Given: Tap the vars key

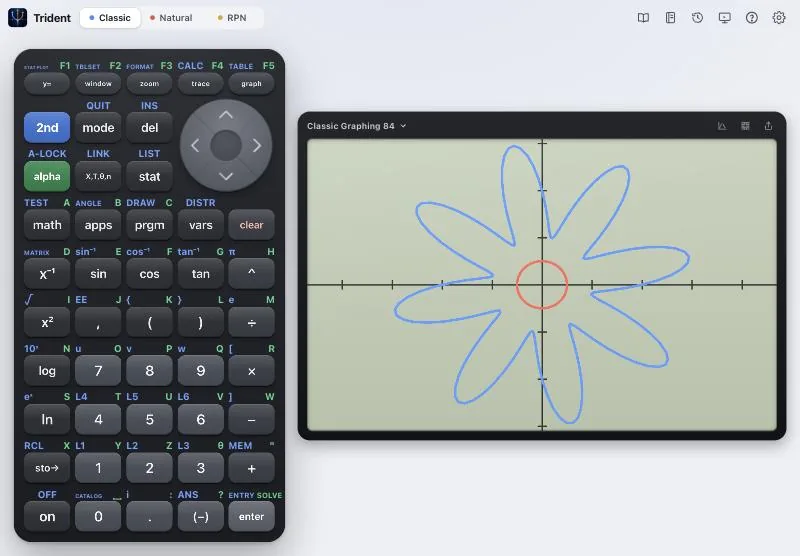Looking at the screenshot, I should [201, 225].
